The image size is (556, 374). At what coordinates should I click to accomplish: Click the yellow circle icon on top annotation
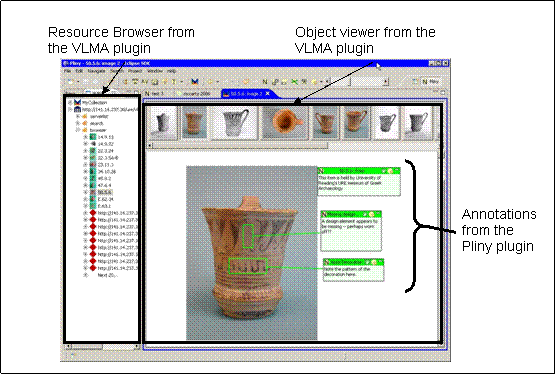click(x=390, y=171)
